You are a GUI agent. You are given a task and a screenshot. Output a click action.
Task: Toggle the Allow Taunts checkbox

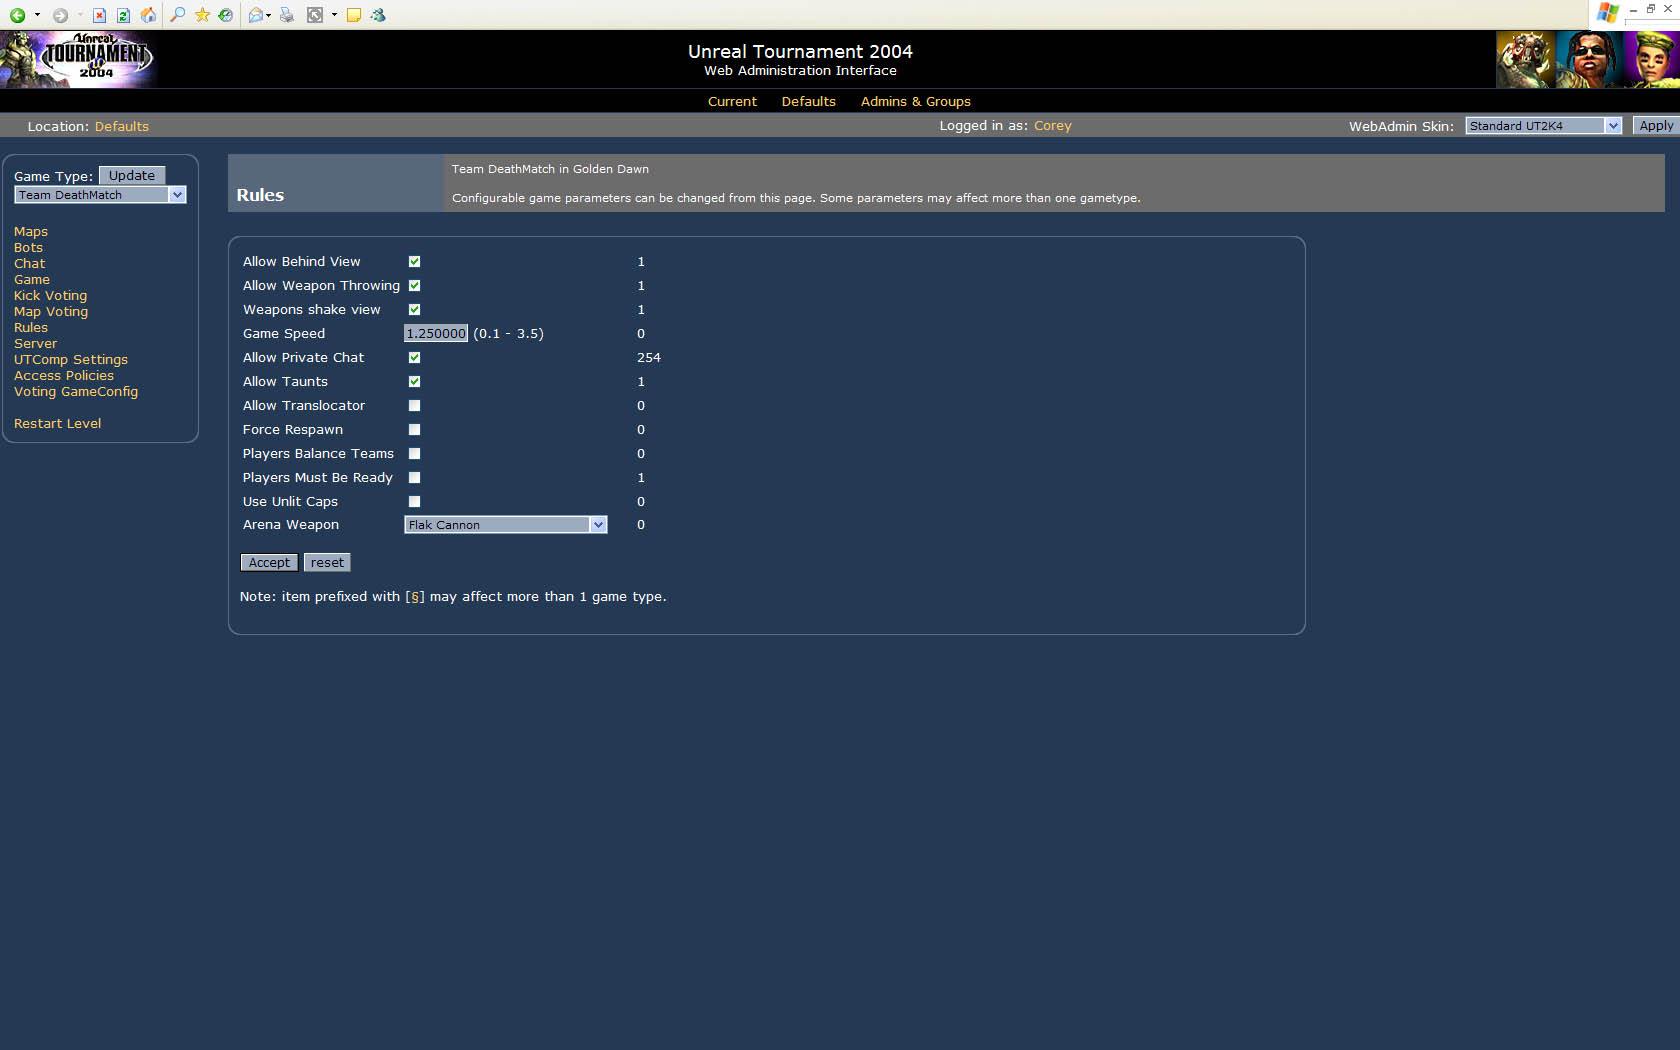pyautogui.click(x=414, y=382)
